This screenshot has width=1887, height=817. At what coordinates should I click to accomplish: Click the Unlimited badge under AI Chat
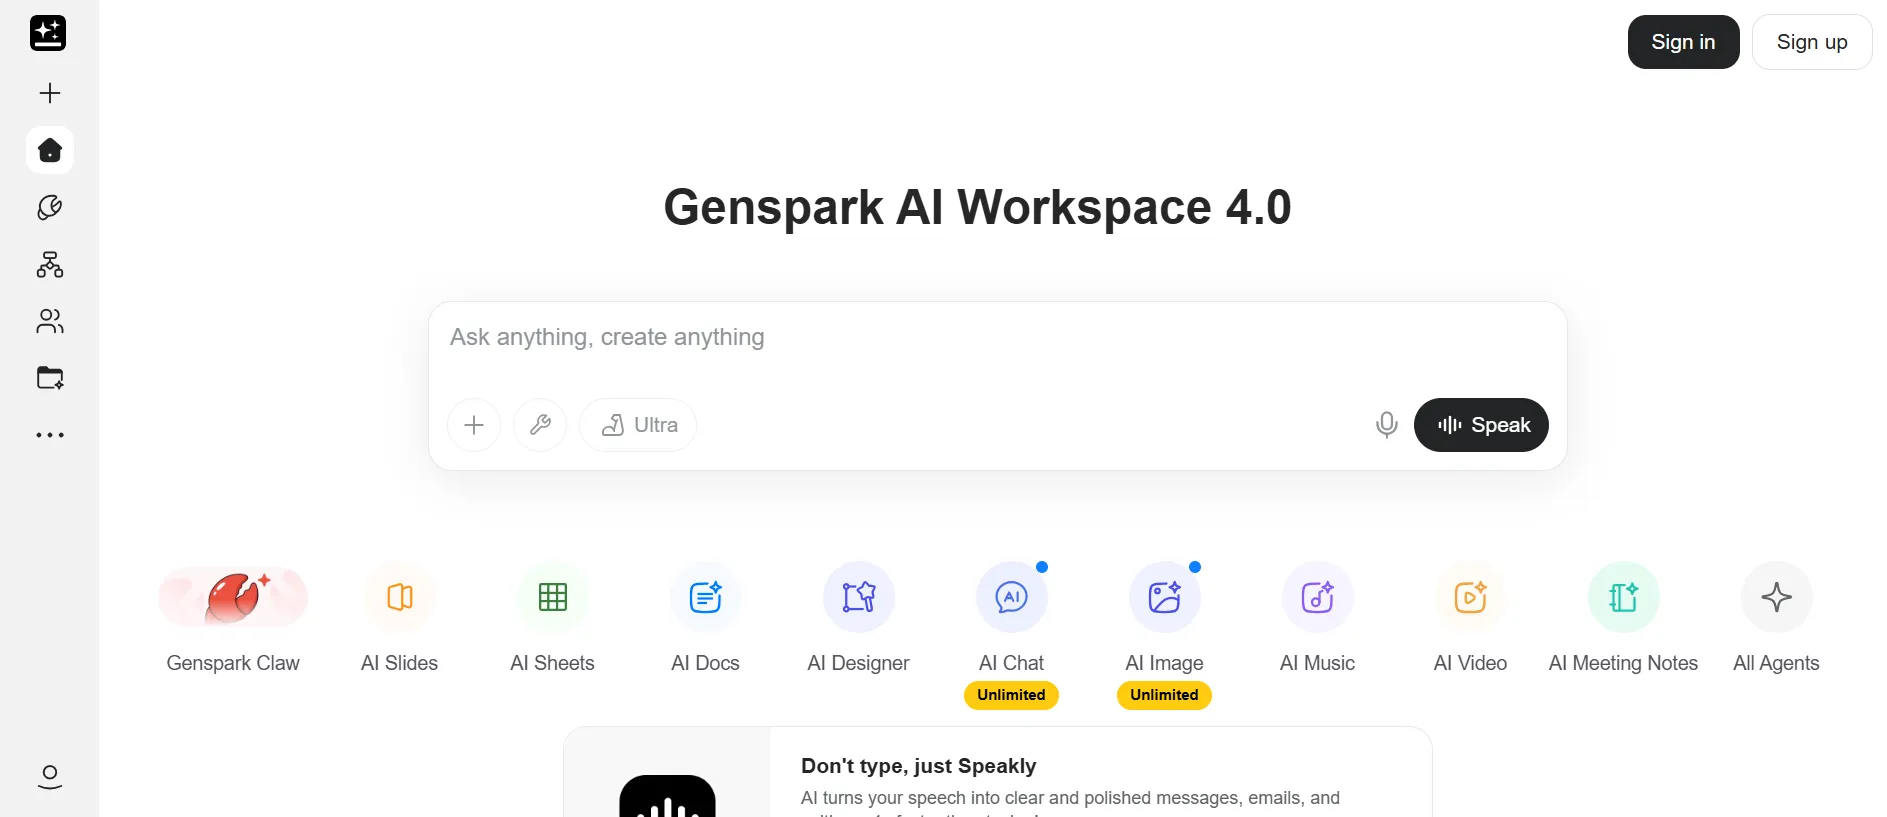(x=1012, y=695)
